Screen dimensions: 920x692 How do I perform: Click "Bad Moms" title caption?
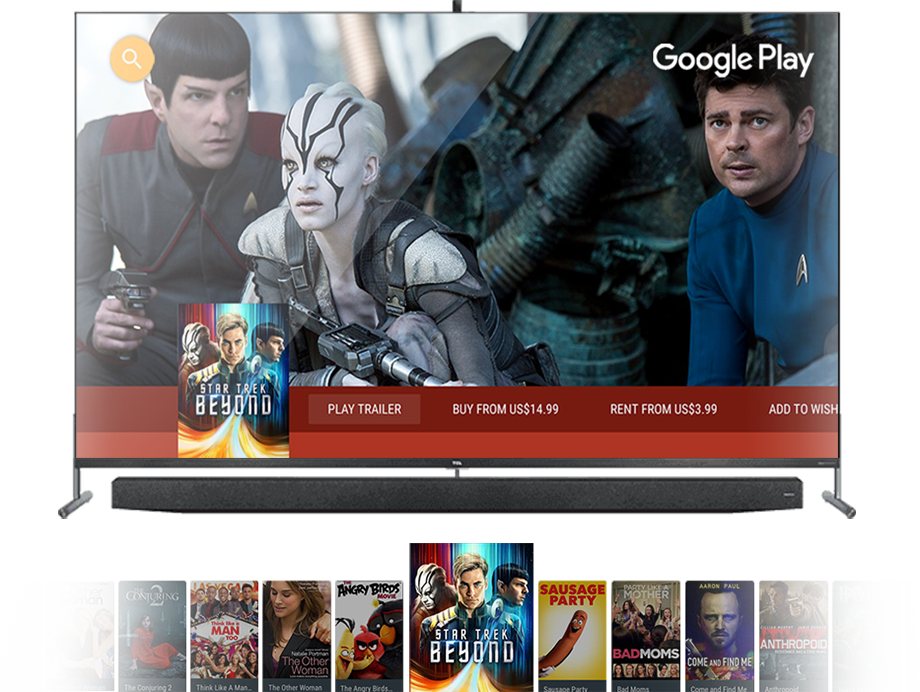pyautogui.click(x=633, y=688)
